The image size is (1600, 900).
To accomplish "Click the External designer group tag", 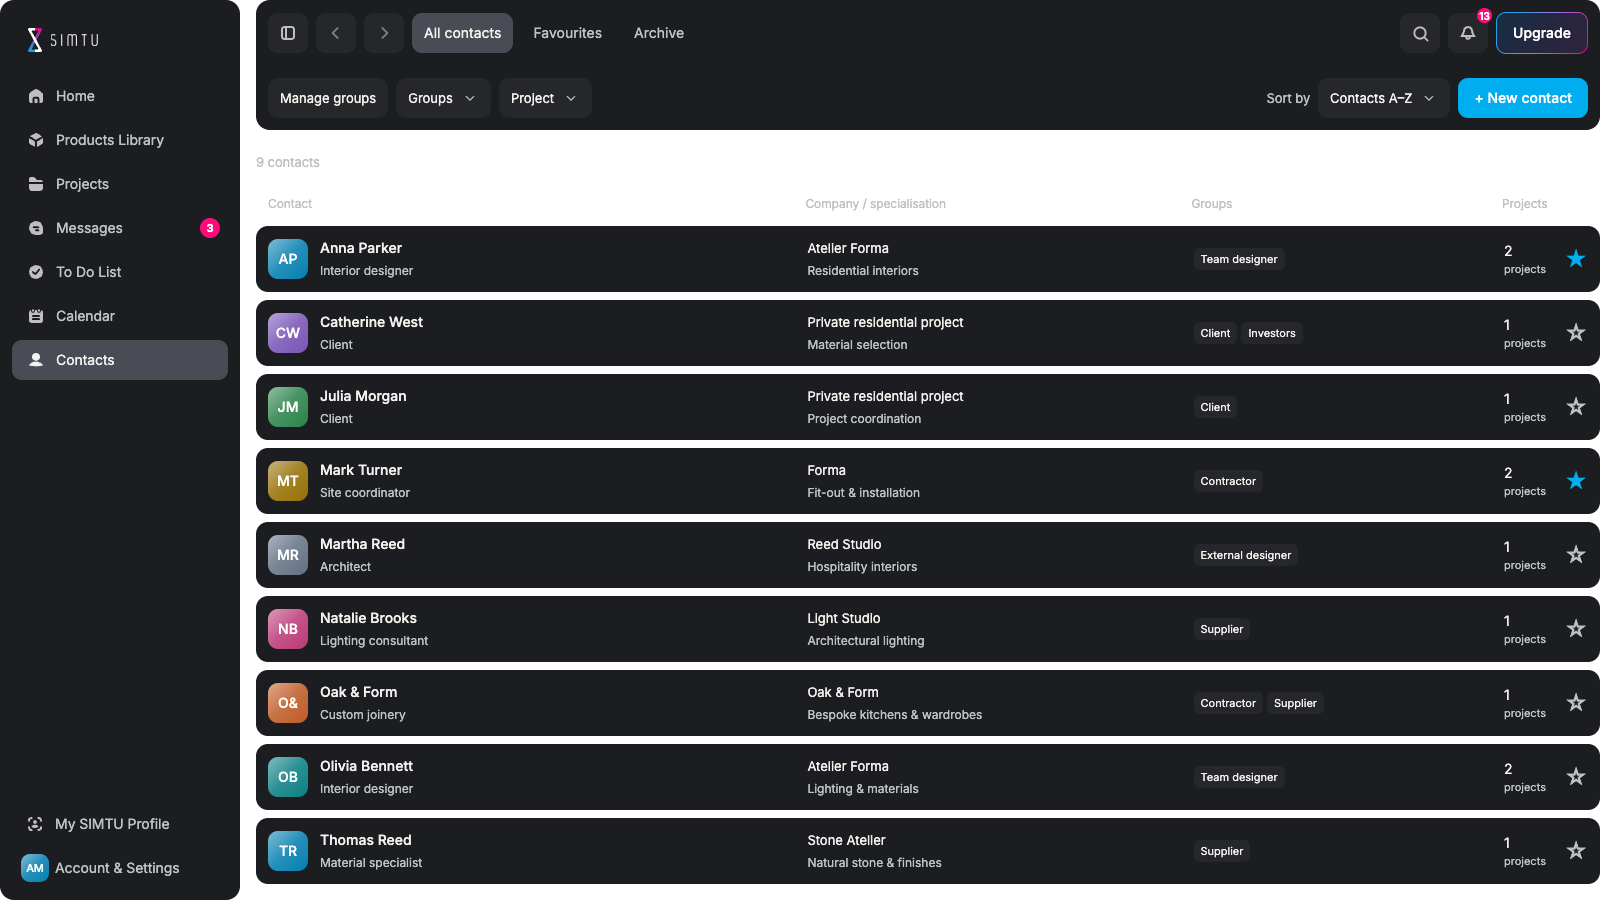I will [x=1246, y=555].
